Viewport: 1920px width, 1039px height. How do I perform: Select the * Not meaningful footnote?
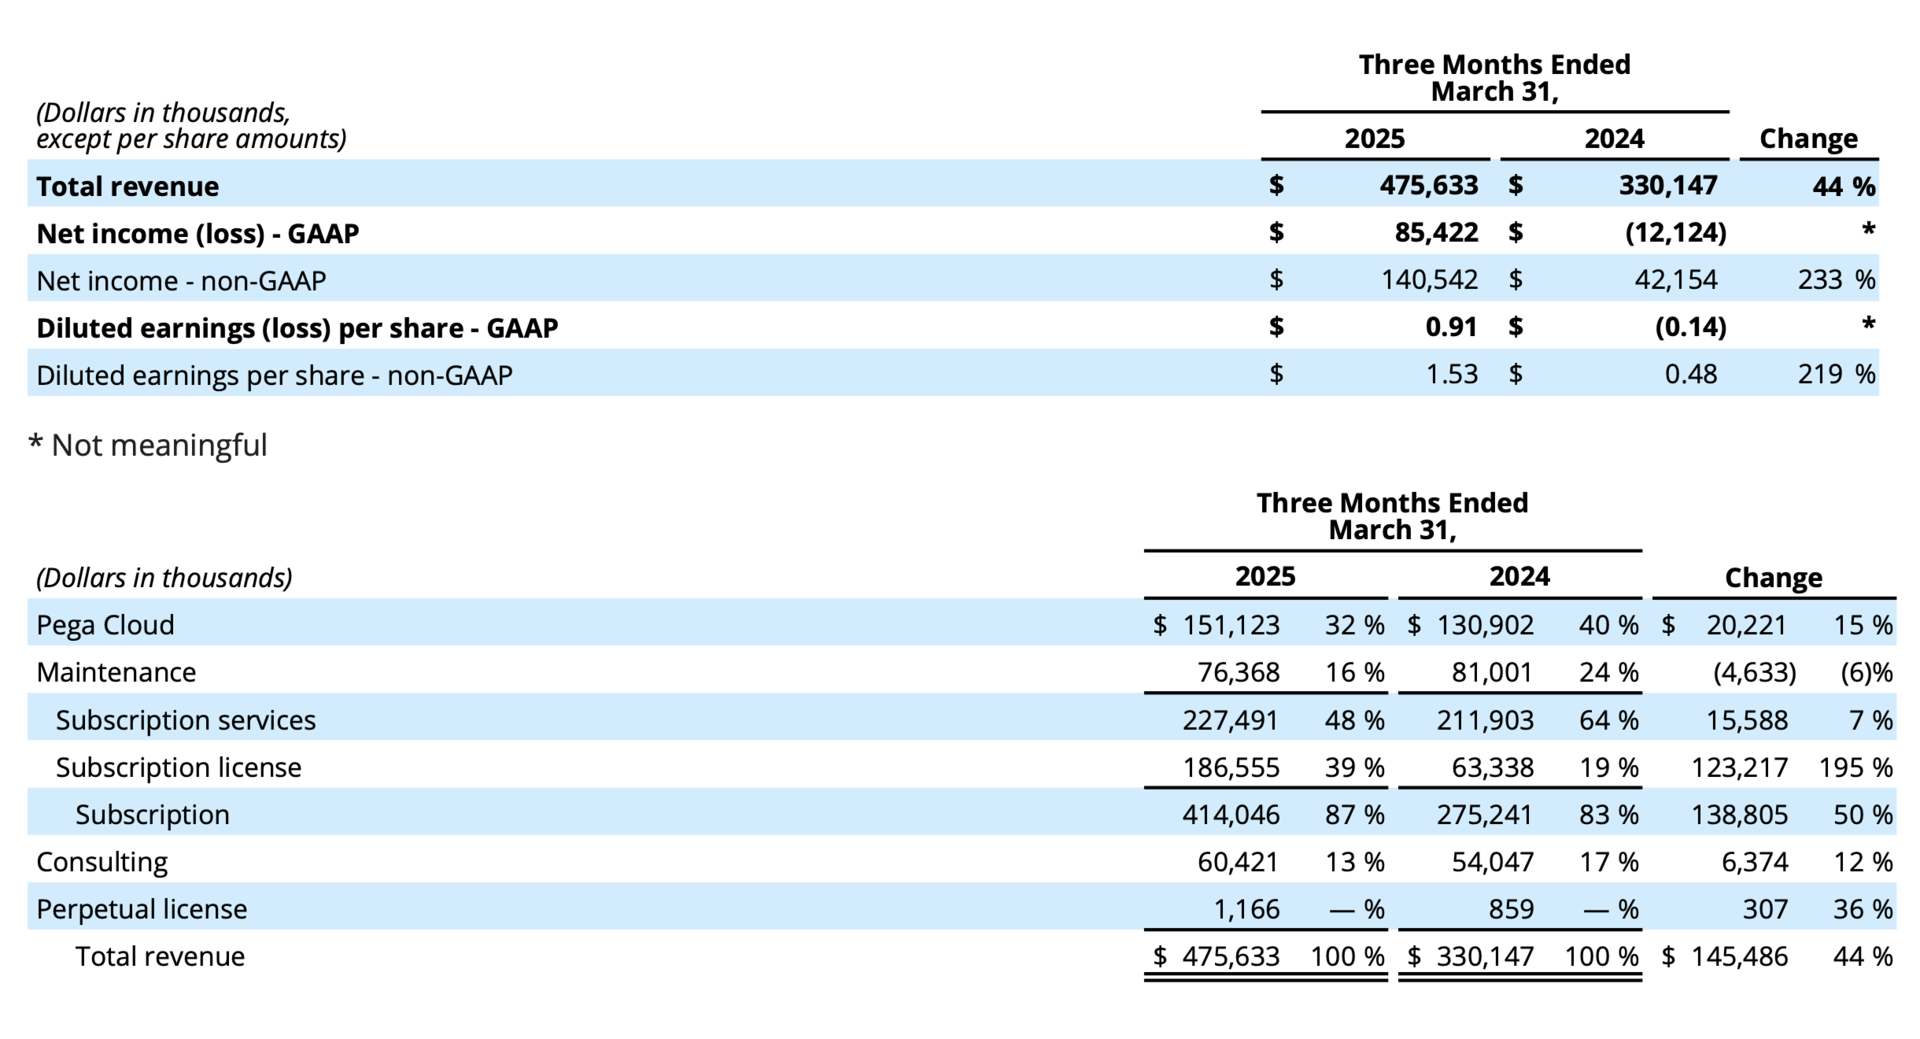tap(148, 445)
